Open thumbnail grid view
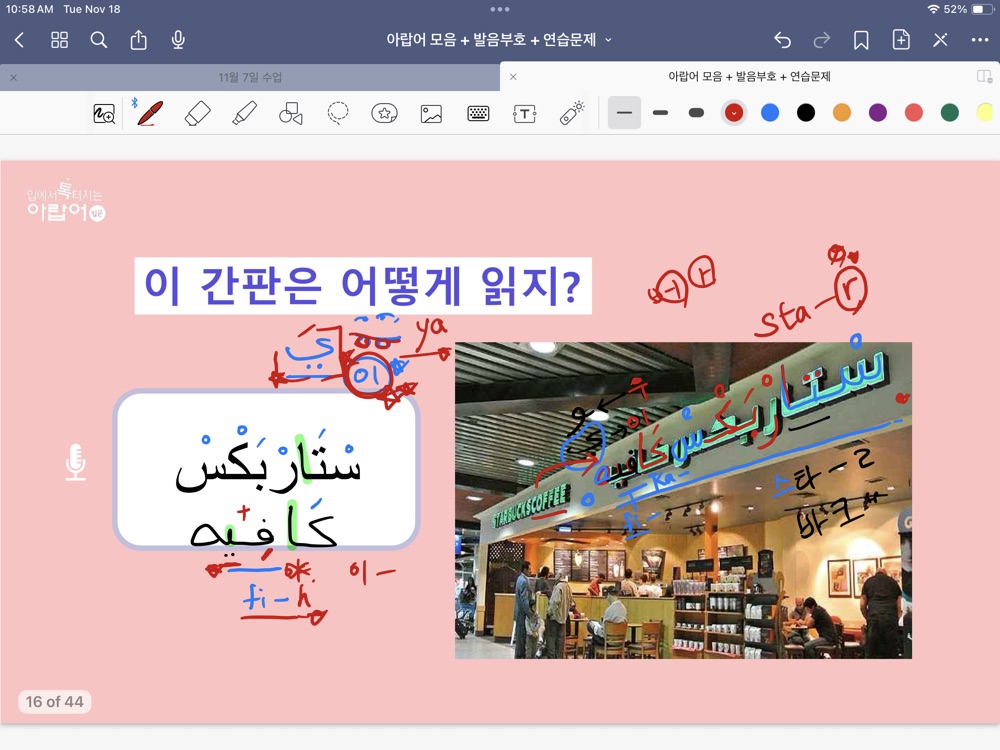Screen dimensions: 1000x750 click(x=59, y=40)
